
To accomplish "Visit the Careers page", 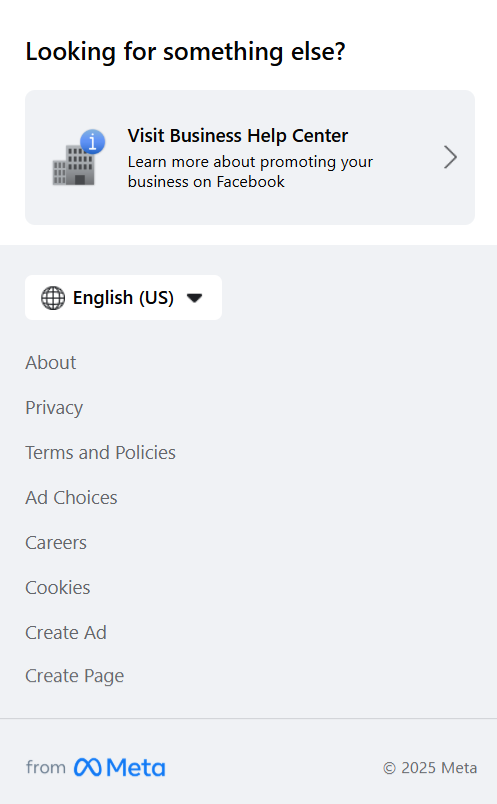I will point(56,543).
